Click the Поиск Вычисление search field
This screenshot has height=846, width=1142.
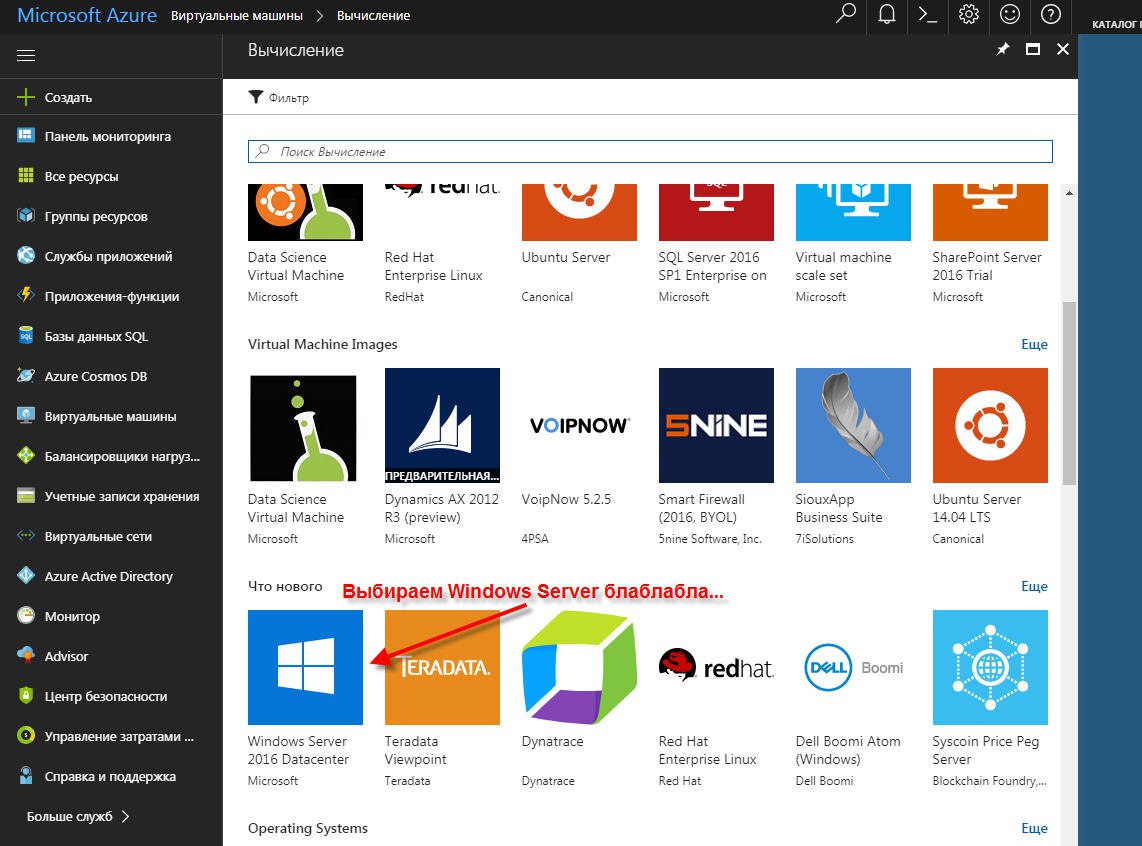point(650,151)
